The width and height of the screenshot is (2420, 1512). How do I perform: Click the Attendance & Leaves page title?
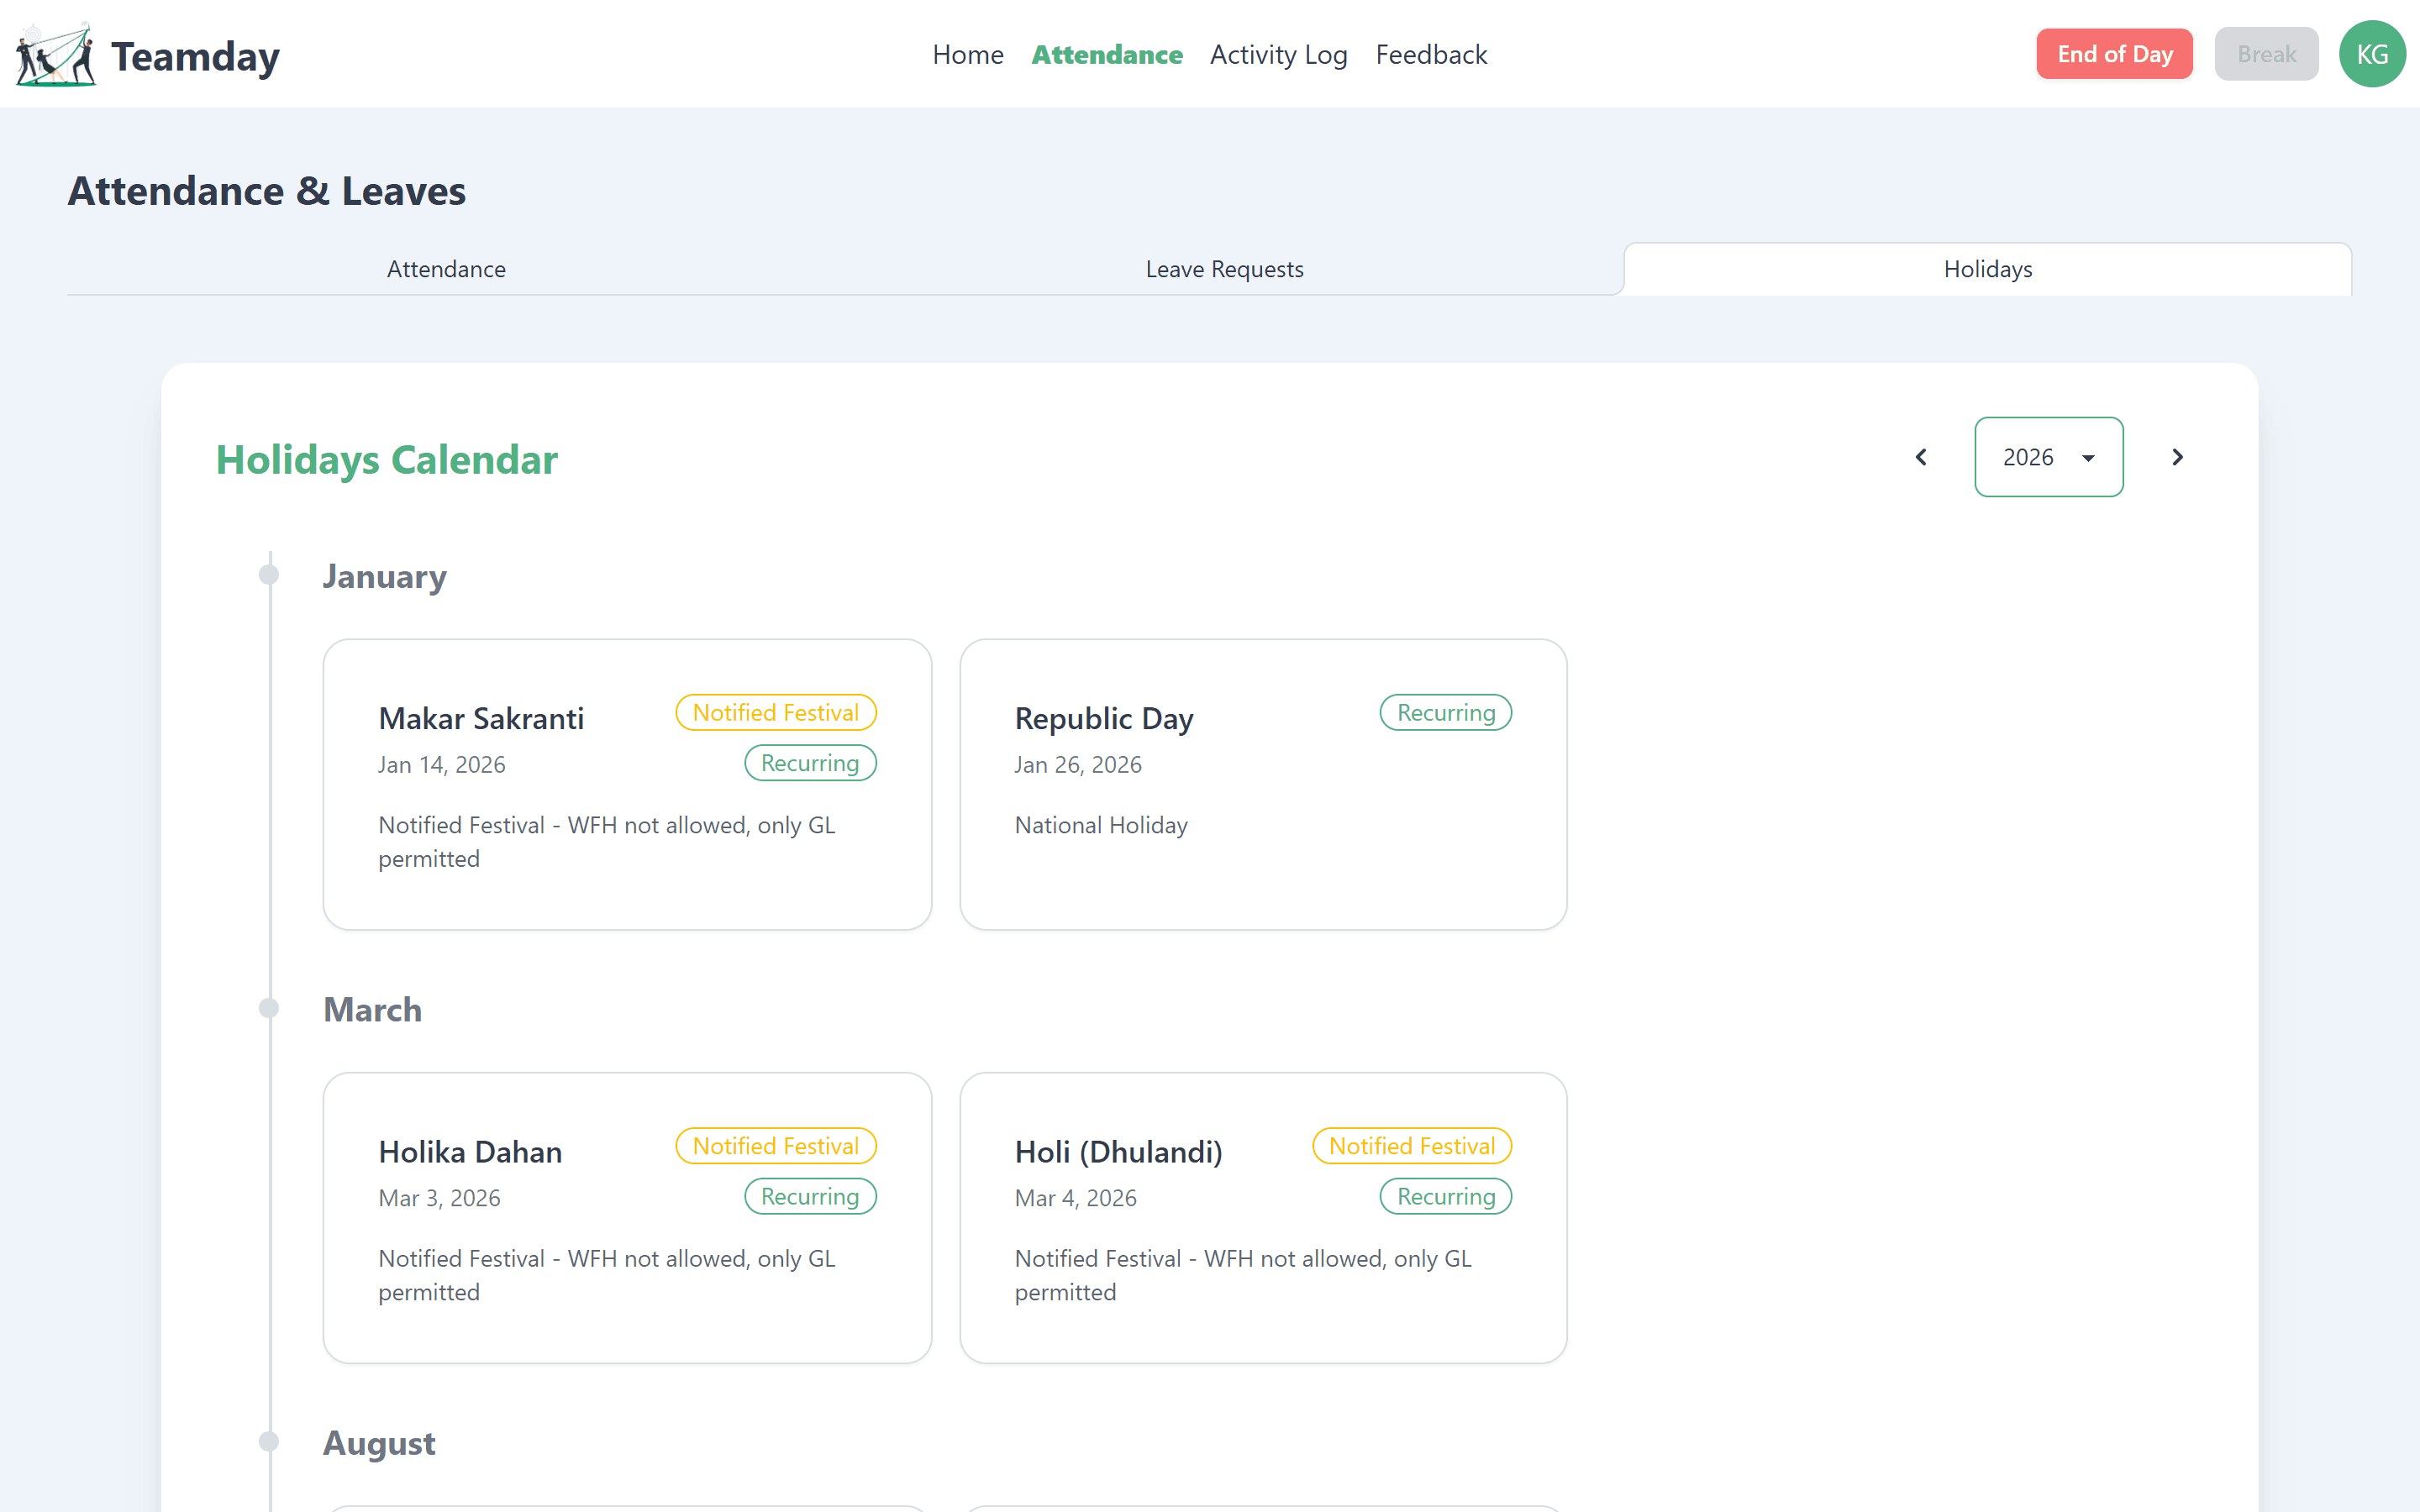[266, 191]
